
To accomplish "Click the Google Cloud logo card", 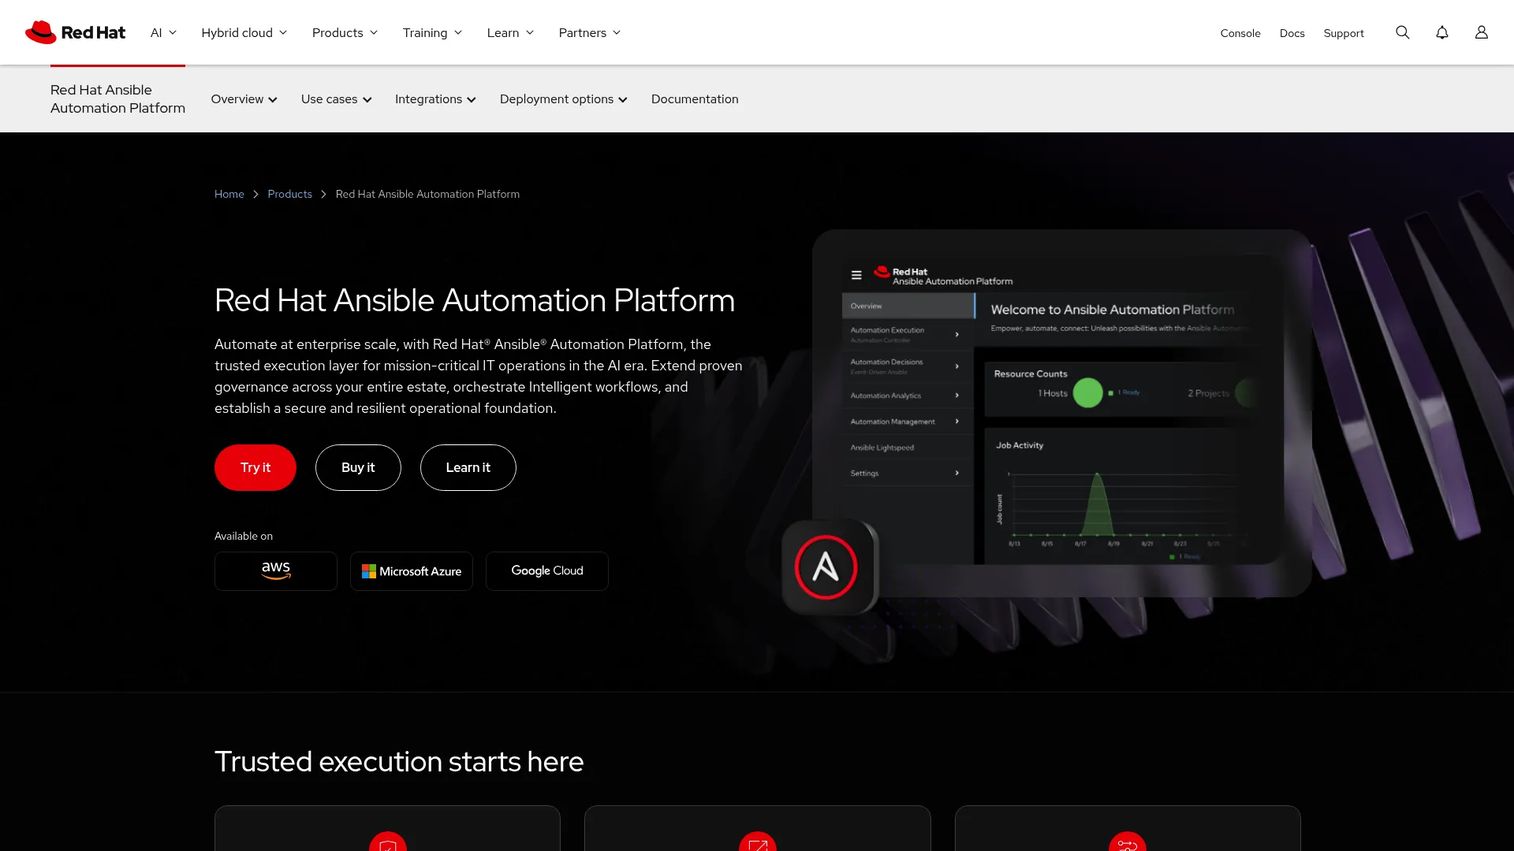I will coord(547,571).
